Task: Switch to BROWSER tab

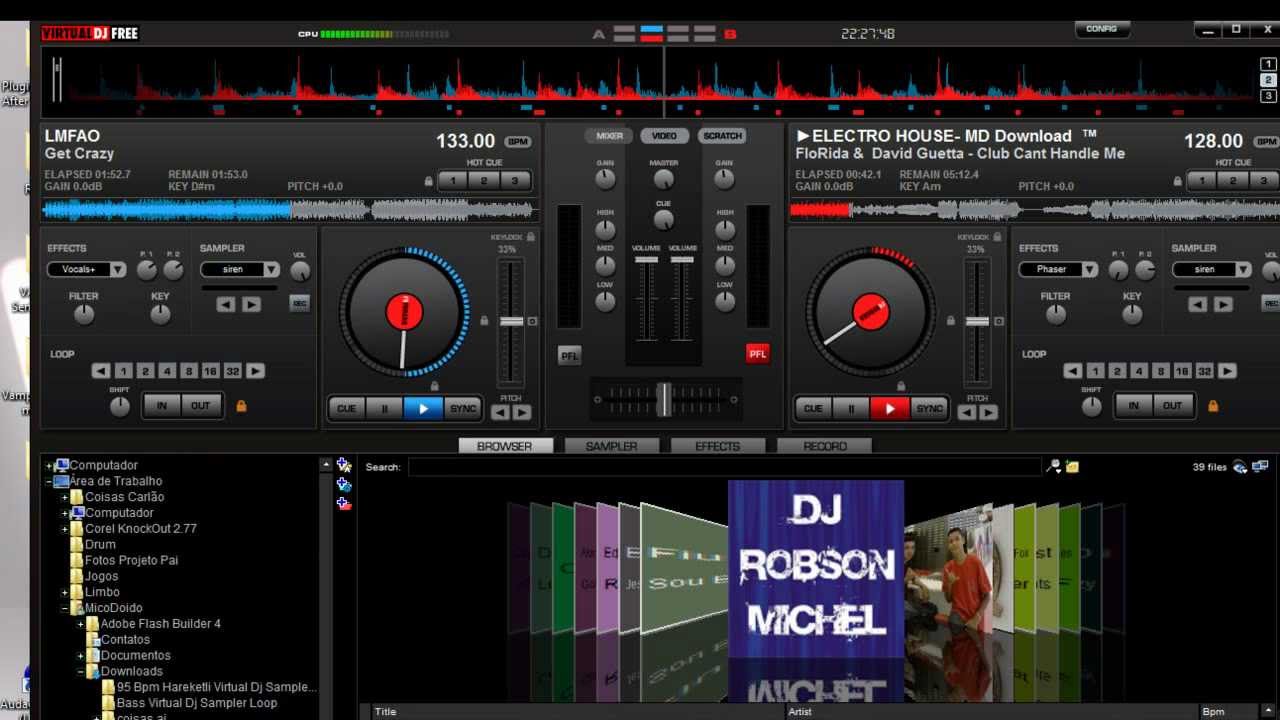Action: [505, 446]
